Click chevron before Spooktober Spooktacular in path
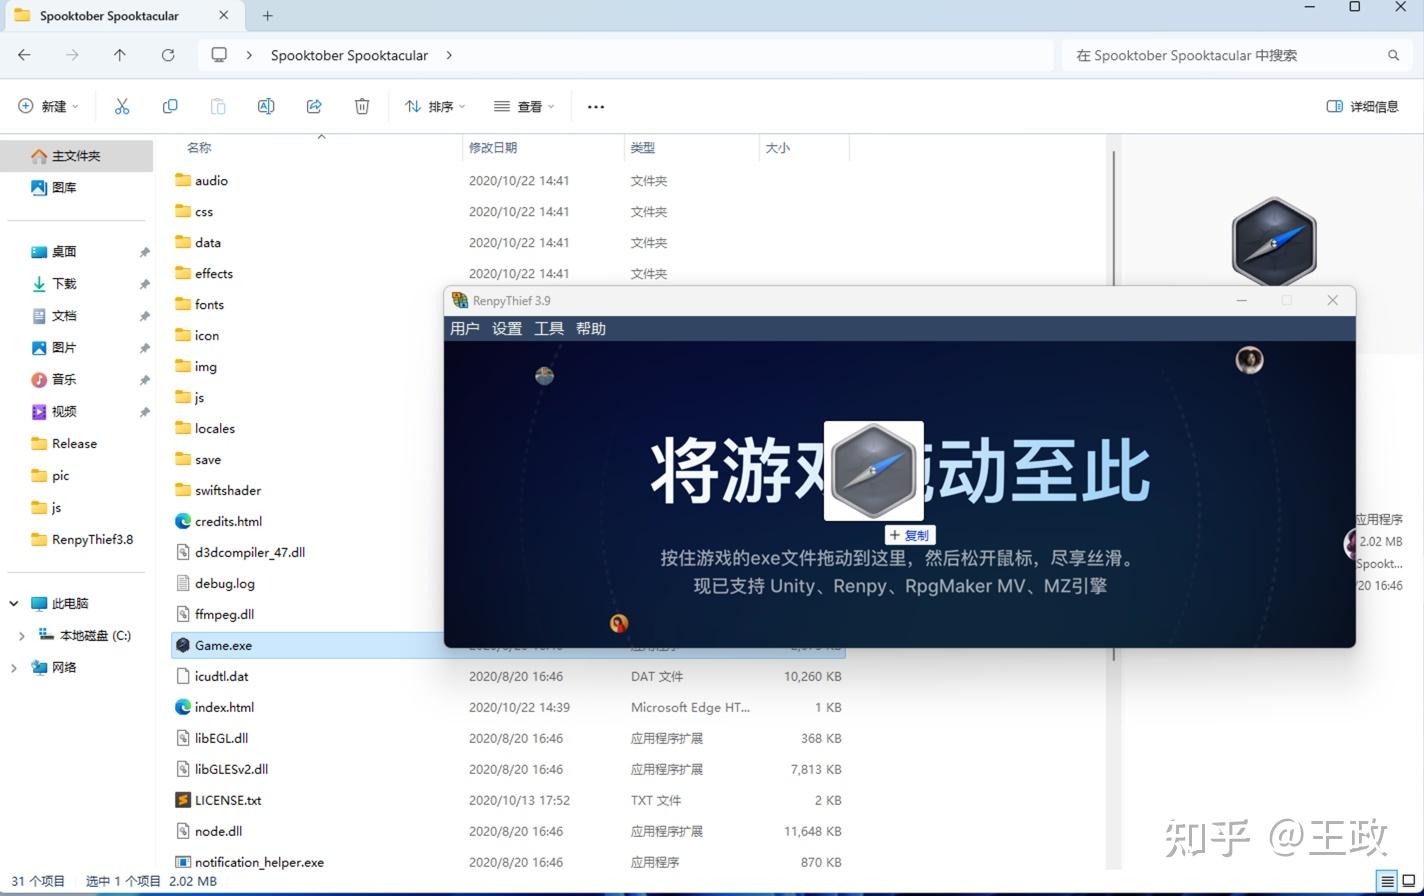 pyautogui.click(x=249, y=55)
